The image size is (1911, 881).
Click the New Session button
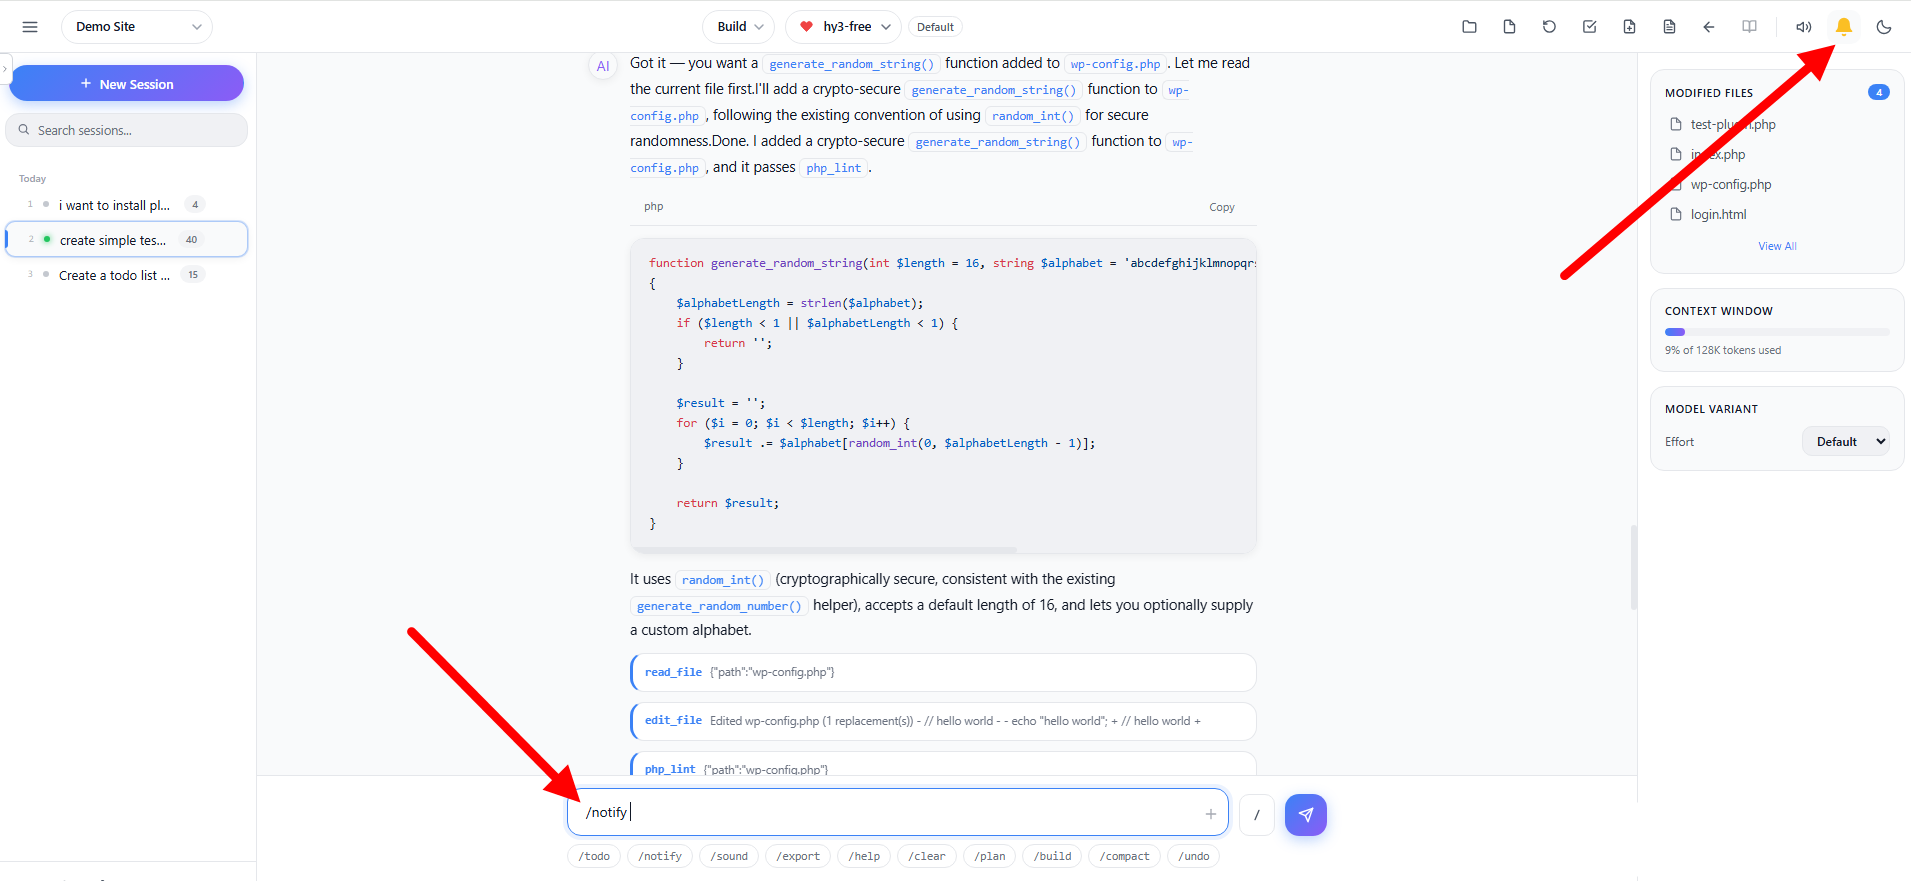tap(127, 84)
